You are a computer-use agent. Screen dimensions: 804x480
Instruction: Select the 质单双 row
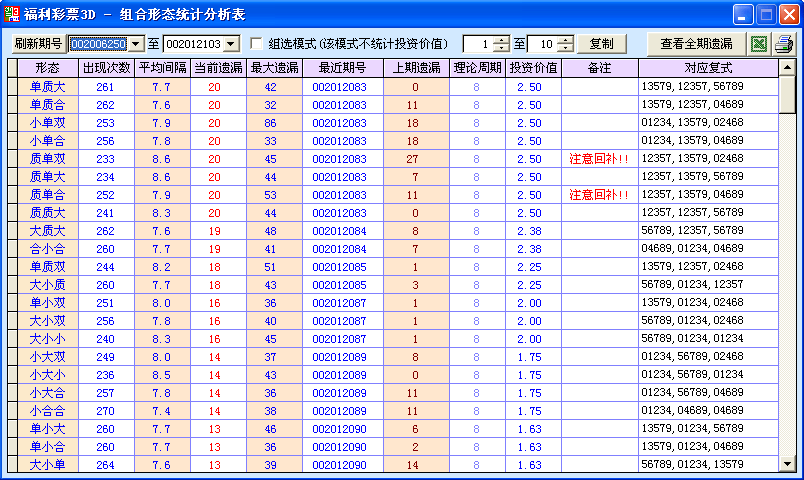[47, 159]
